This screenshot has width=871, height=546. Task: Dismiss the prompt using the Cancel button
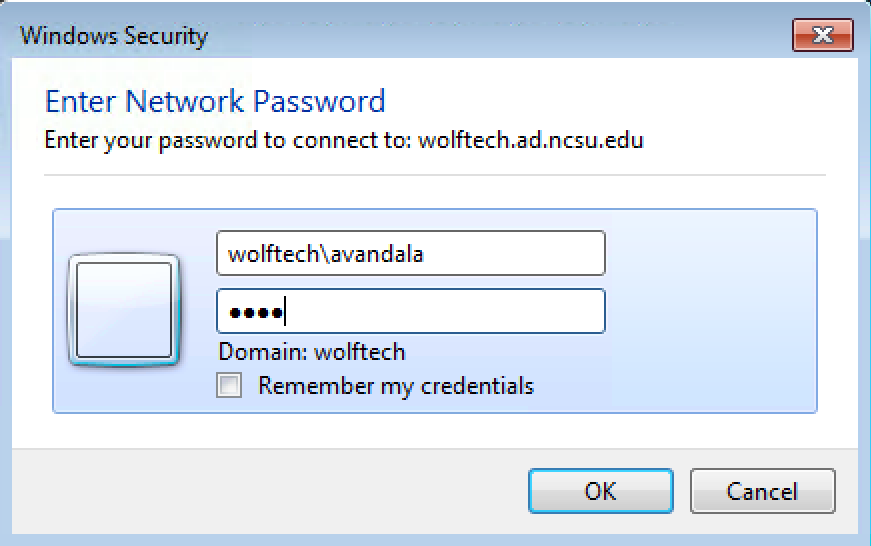coord(762,491)
